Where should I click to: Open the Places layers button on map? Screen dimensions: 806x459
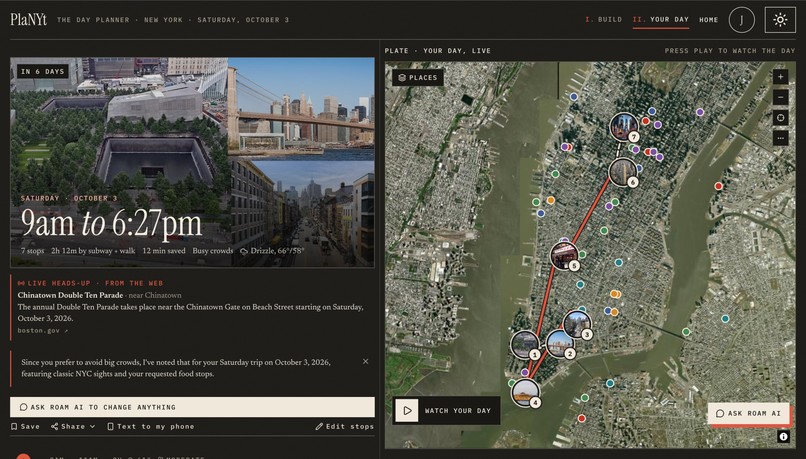[418, 78]
